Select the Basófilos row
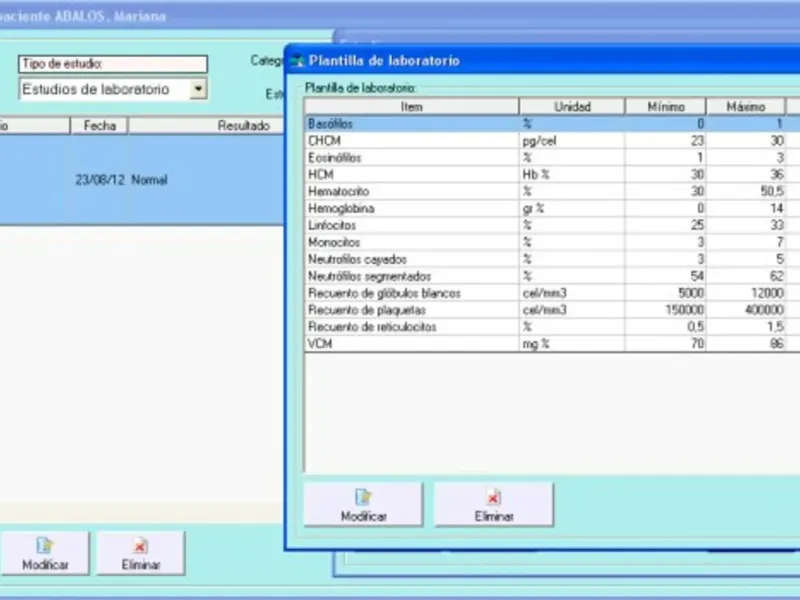 pos(552,123)
